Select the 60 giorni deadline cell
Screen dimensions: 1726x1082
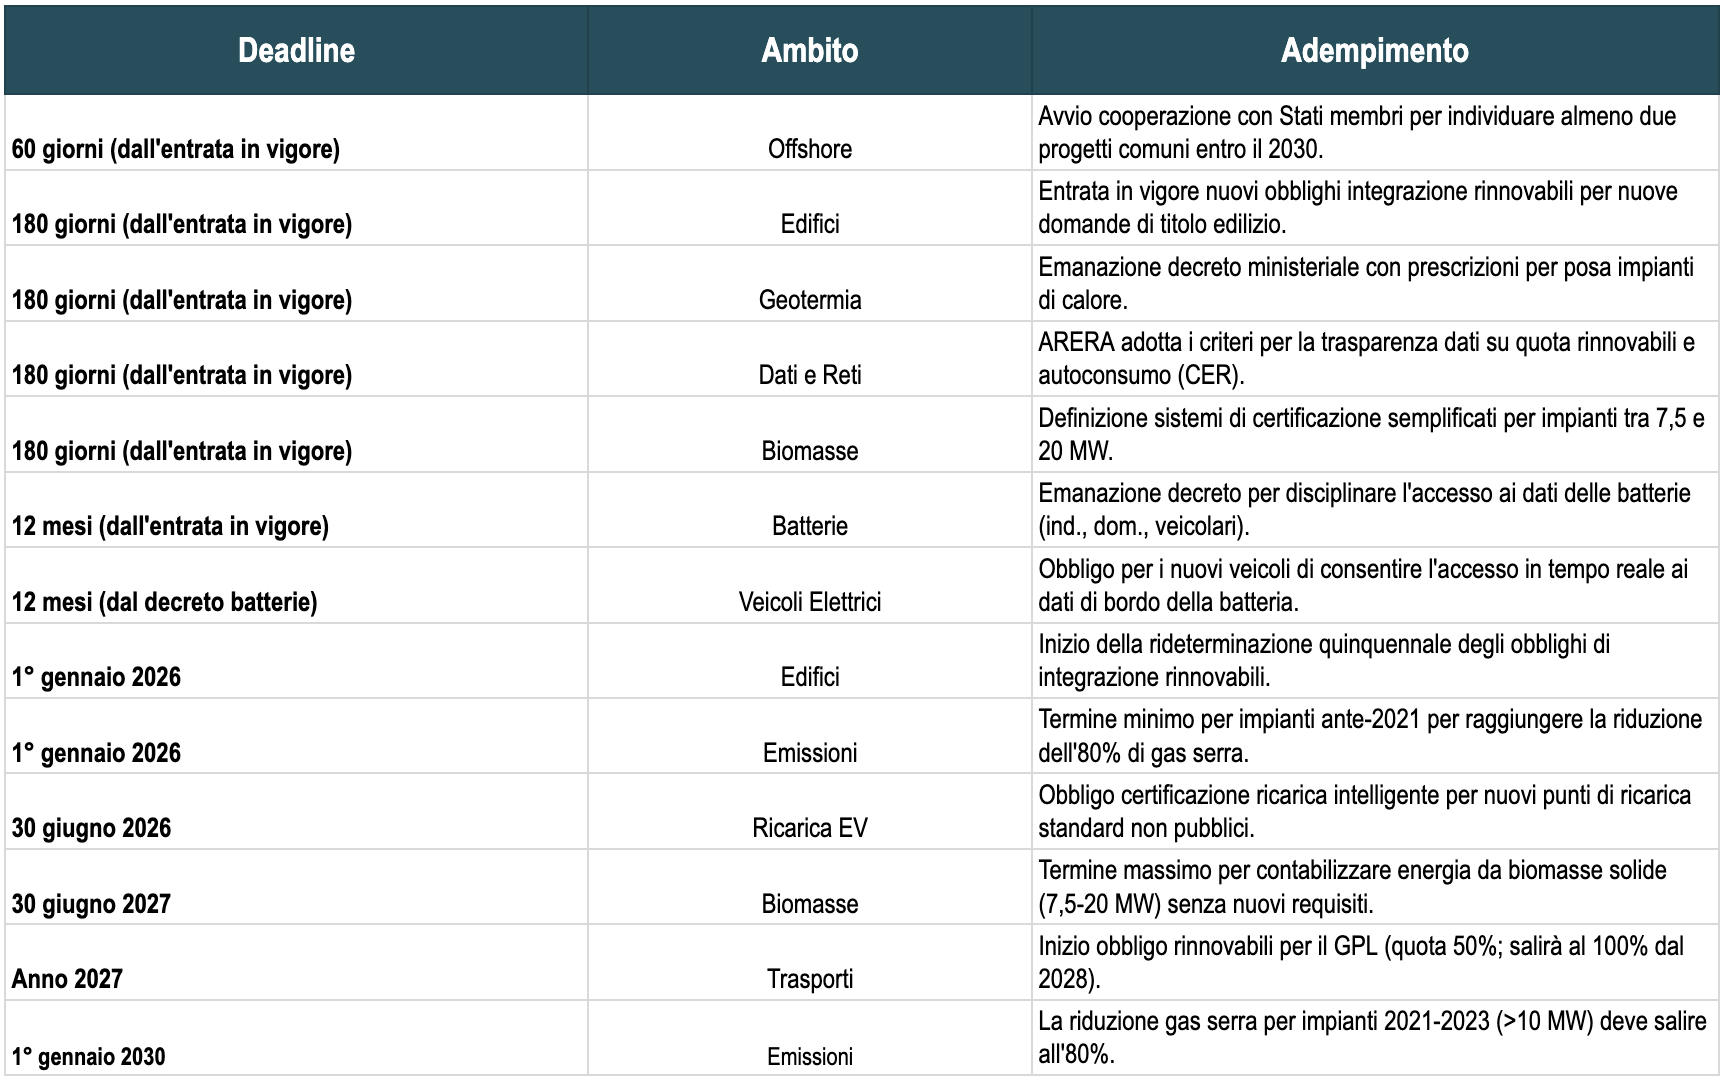point(176,149)
